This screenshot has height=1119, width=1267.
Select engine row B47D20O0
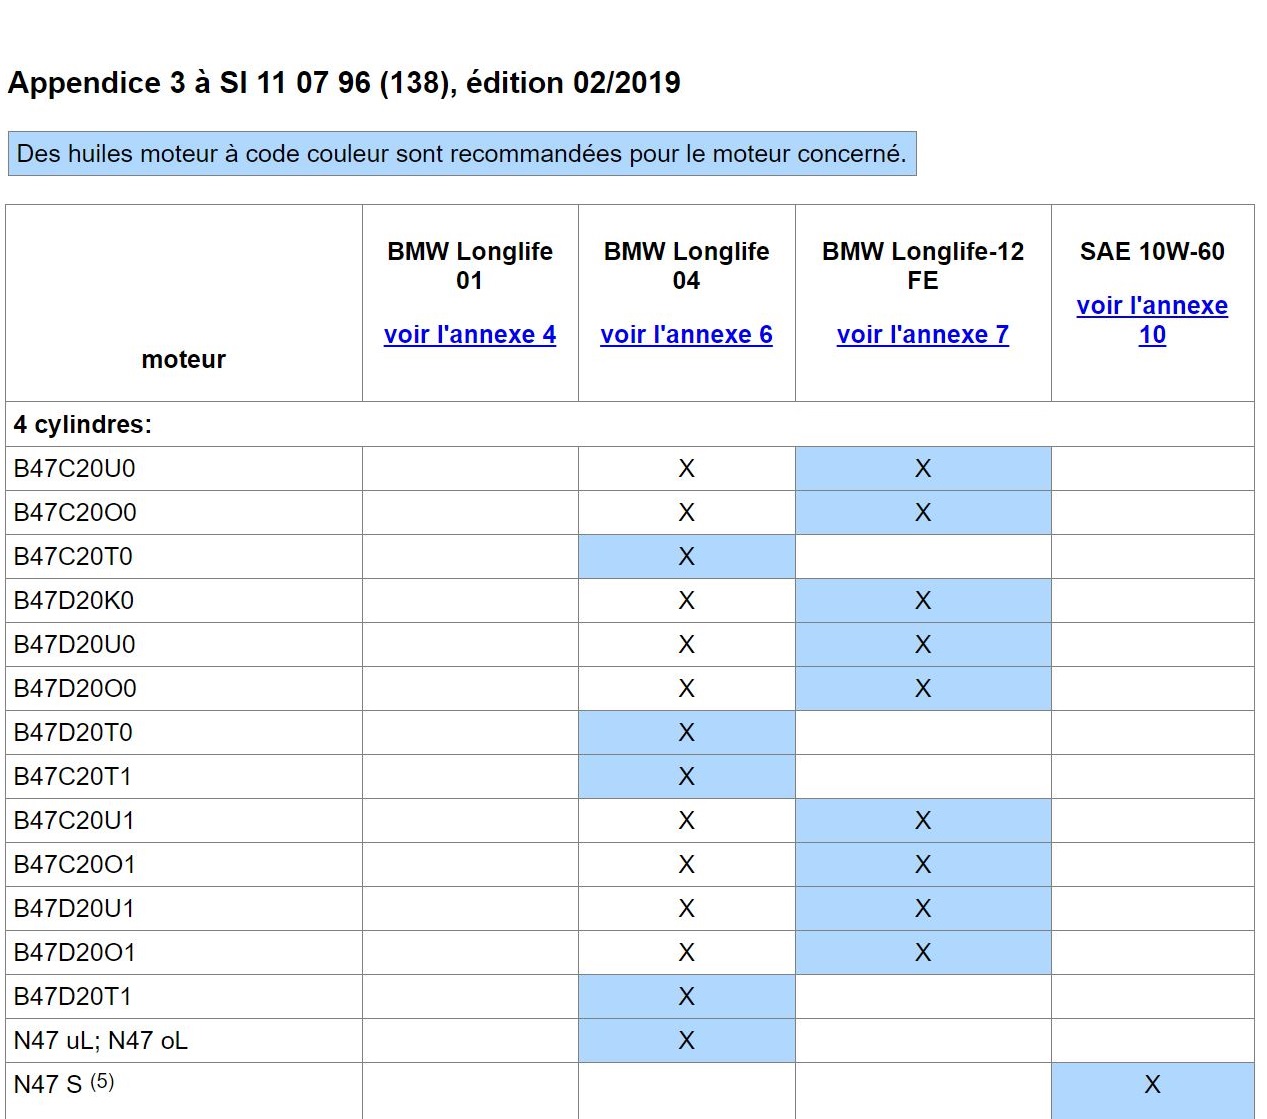pyautogui.click(x=630, y=688)
